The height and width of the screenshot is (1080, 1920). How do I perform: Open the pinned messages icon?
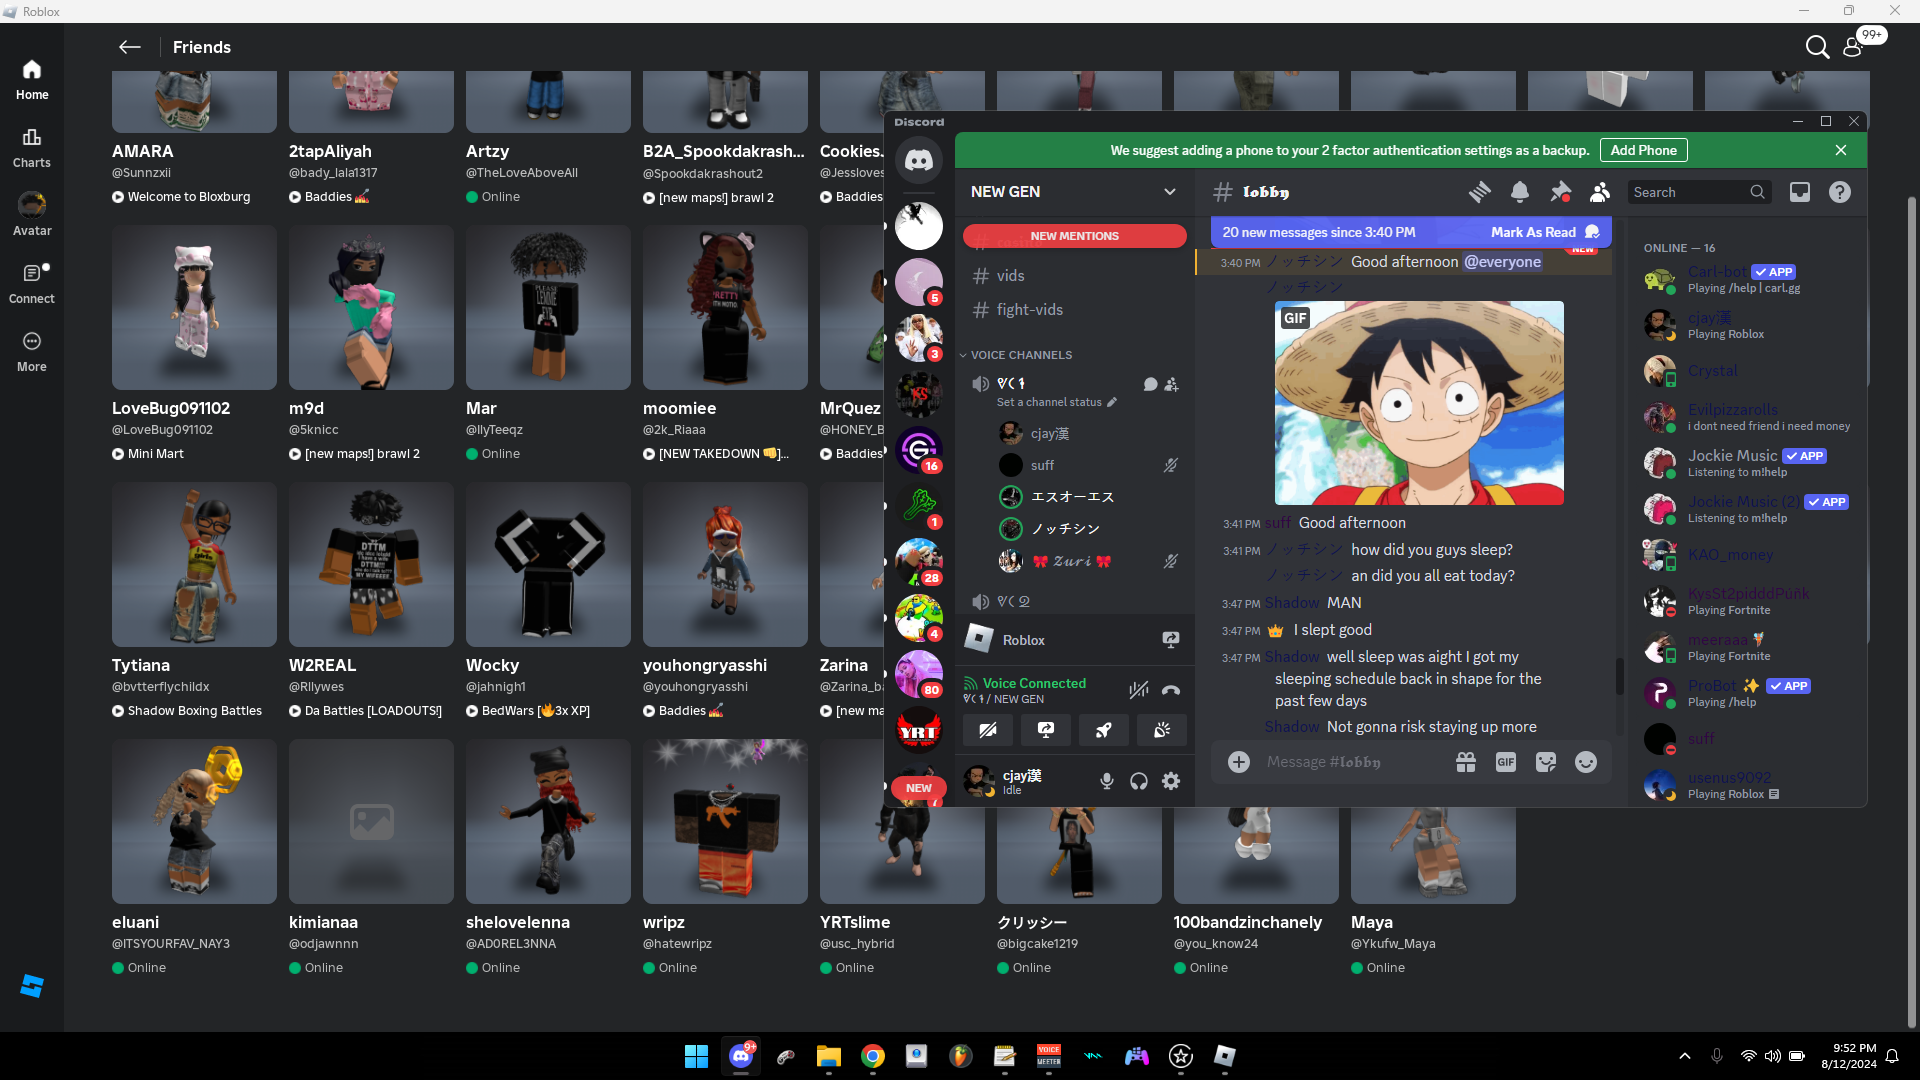(1560, 192)
